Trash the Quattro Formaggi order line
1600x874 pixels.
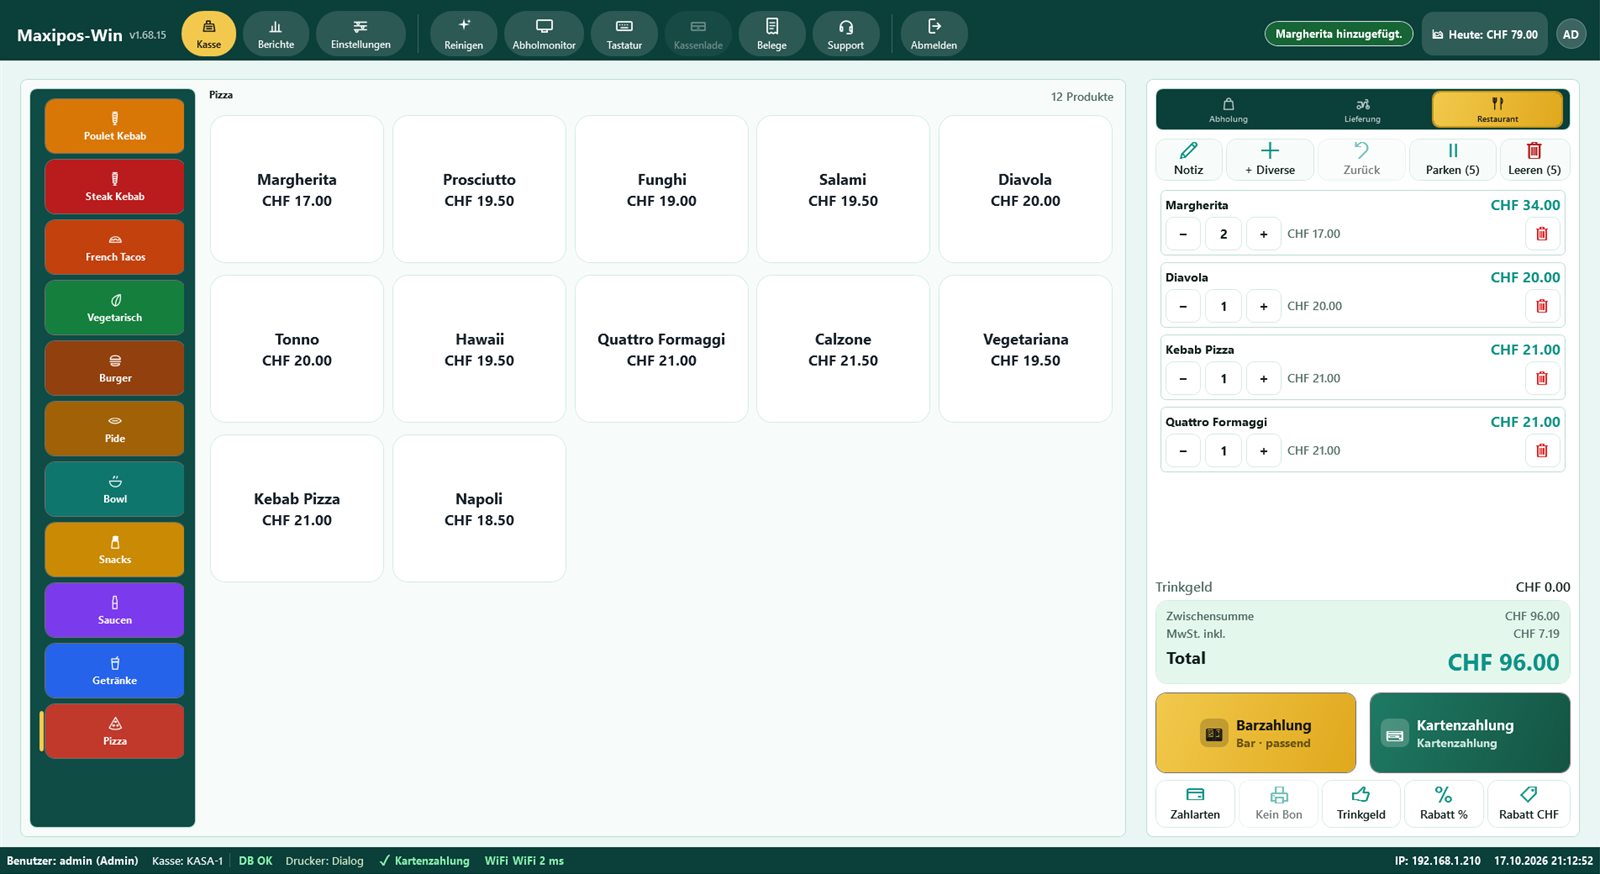1542,450
